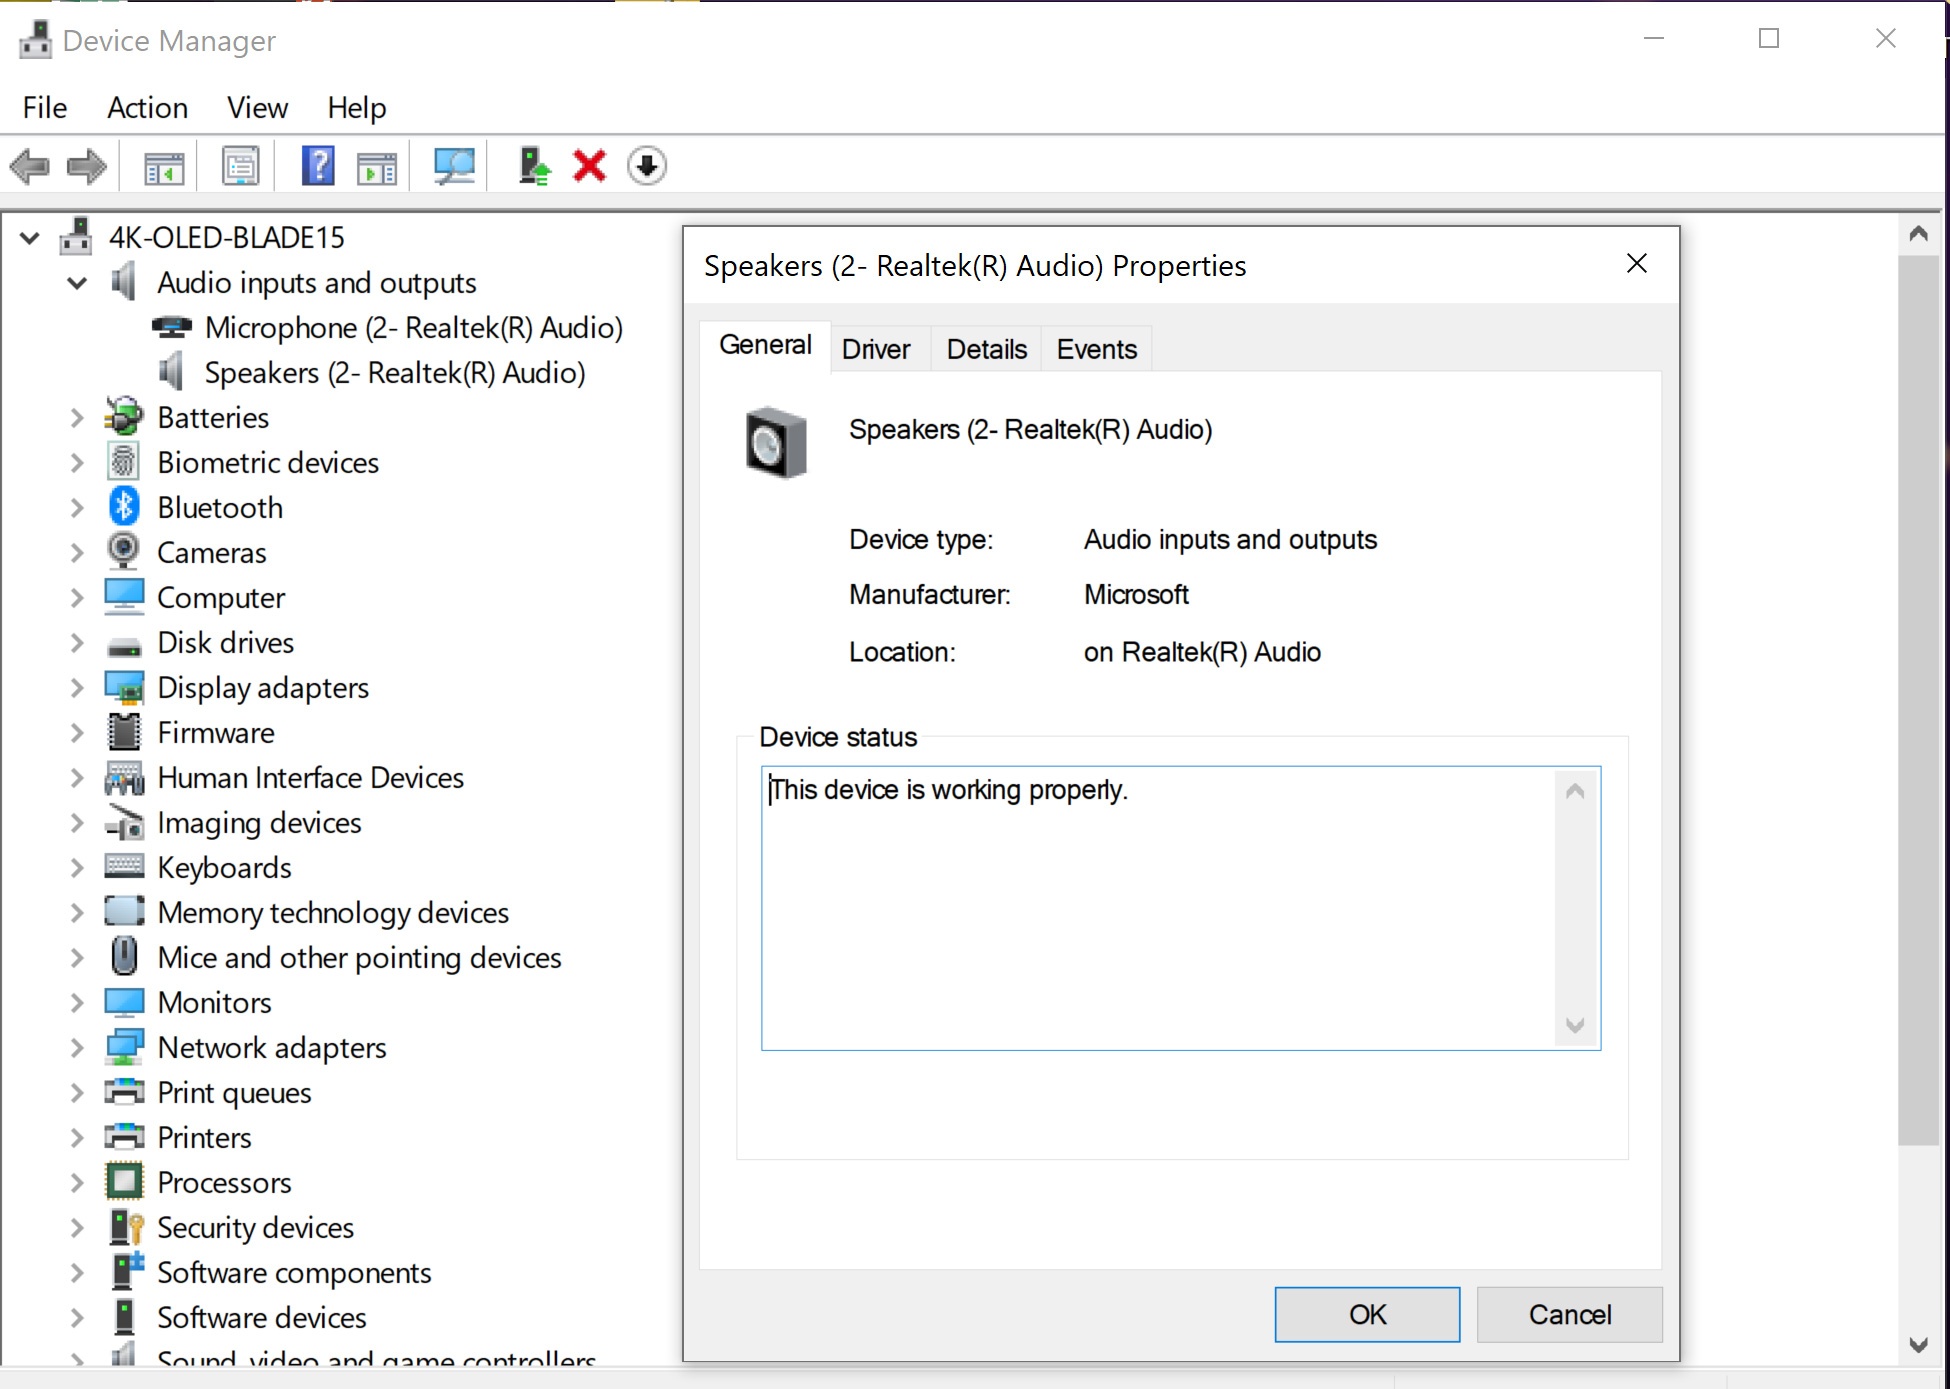
Task: Click the Security devices key icon
Action: point(126,1227)
